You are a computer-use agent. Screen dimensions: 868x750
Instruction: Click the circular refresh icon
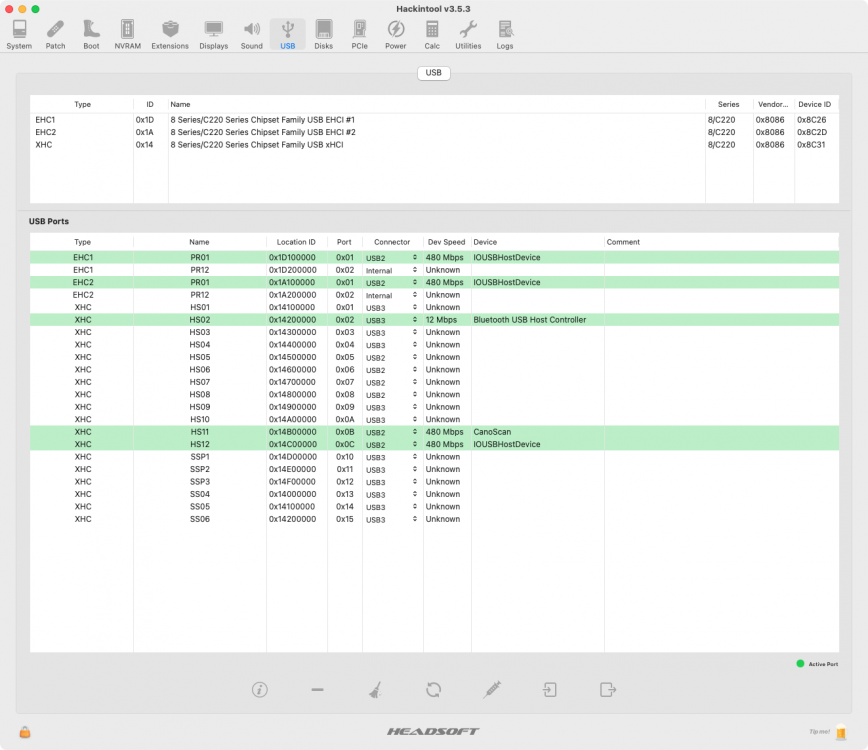(433, 690)
